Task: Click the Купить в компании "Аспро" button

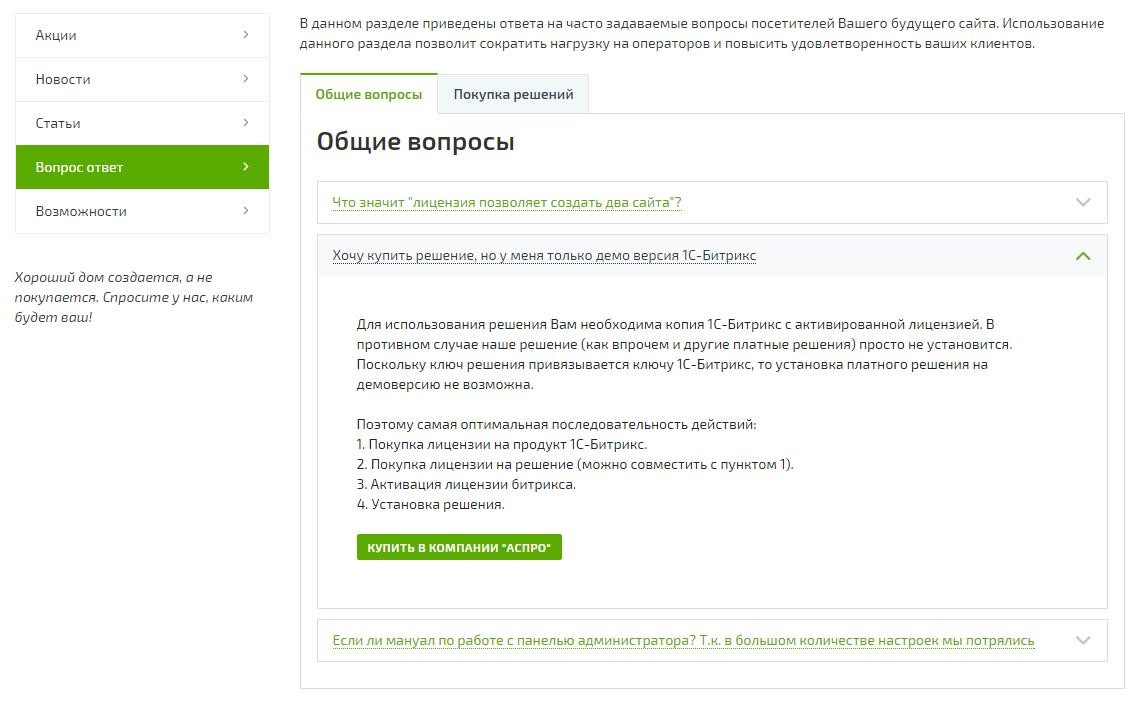Action: 459,547
